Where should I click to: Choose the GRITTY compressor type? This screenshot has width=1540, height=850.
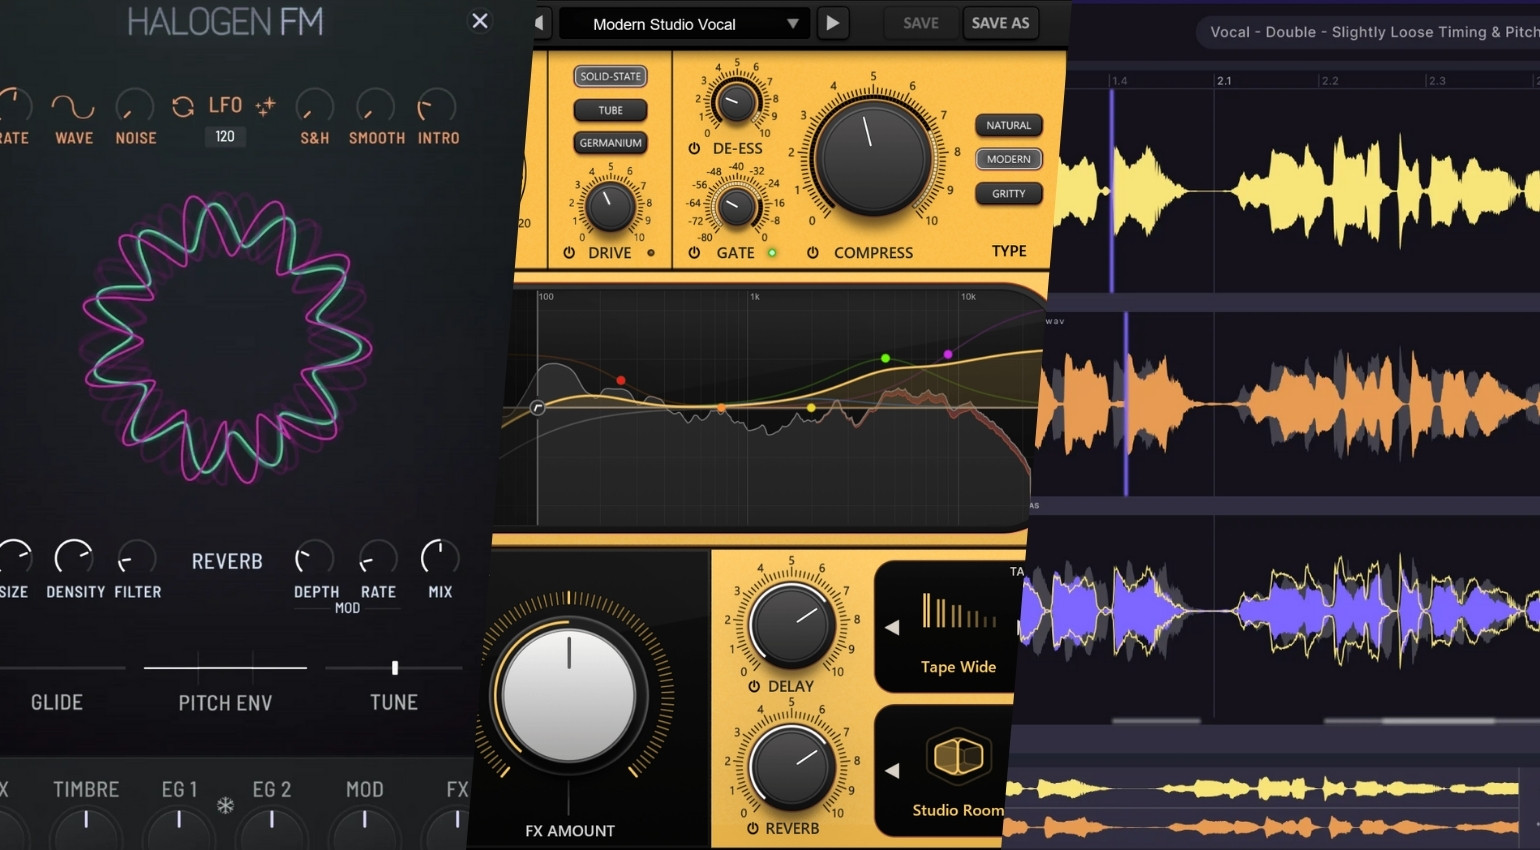pyautogui.click(x=1008, y=194)
